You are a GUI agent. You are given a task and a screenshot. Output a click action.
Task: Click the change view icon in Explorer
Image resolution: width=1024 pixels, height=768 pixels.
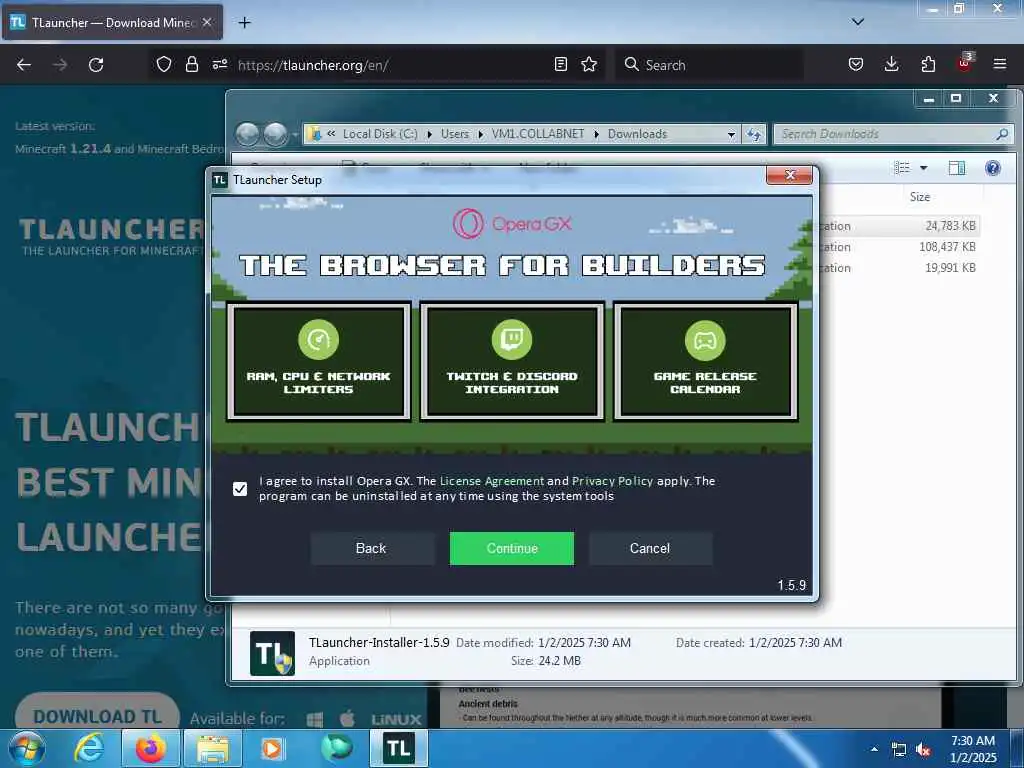[x=902, y=168]
